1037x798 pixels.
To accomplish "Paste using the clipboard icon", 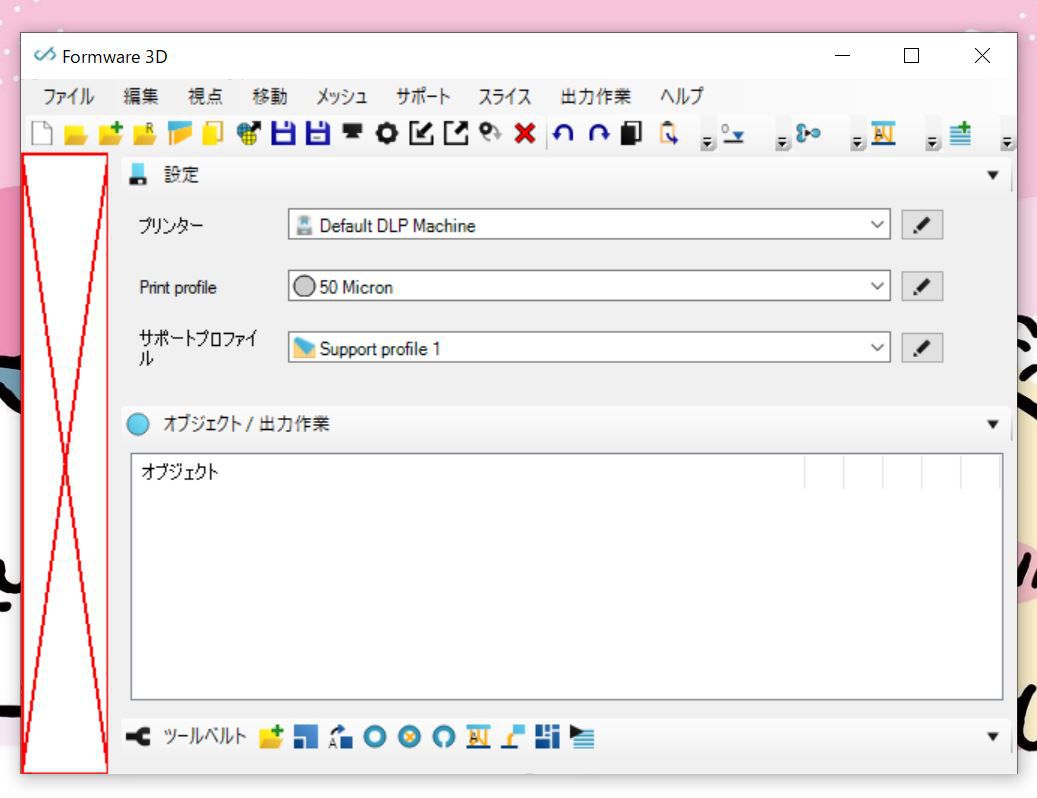I will click(668, 134).
